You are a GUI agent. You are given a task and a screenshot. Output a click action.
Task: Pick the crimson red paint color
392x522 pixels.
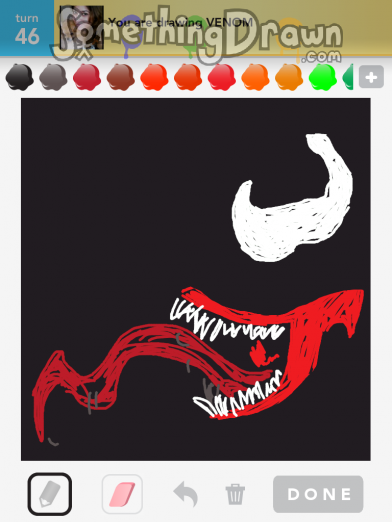[x=87, y=77]
